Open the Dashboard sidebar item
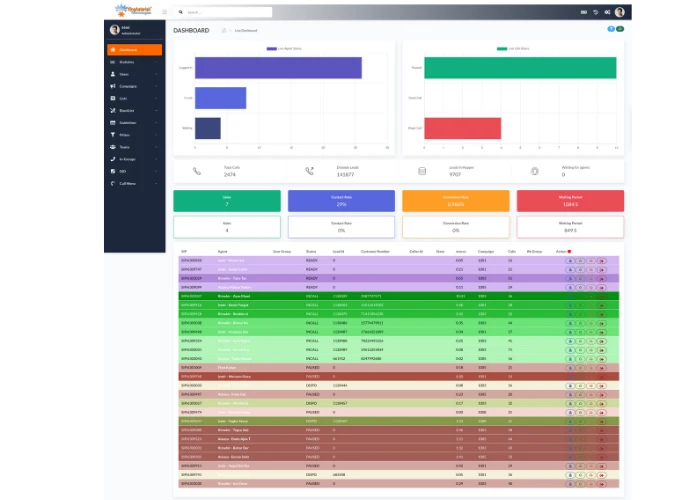This screenshot has width=700, height=500. (134, 50)
